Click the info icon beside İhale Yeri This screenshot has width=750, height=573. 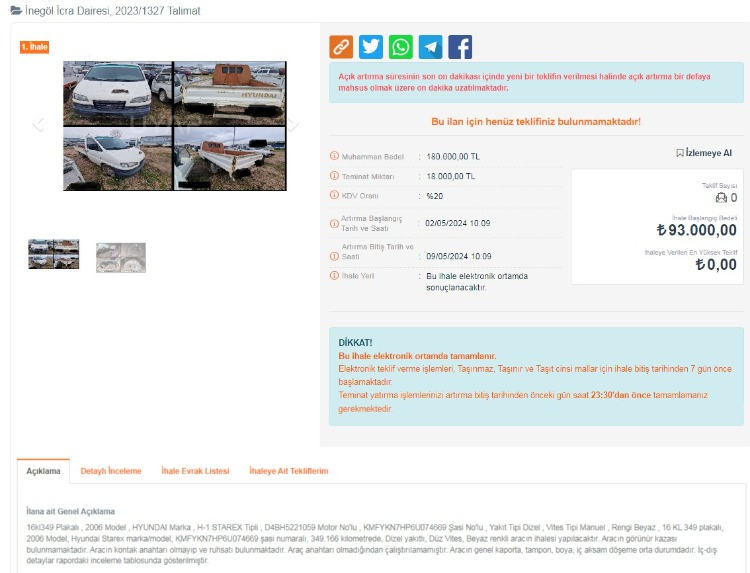tap(334, 275)
